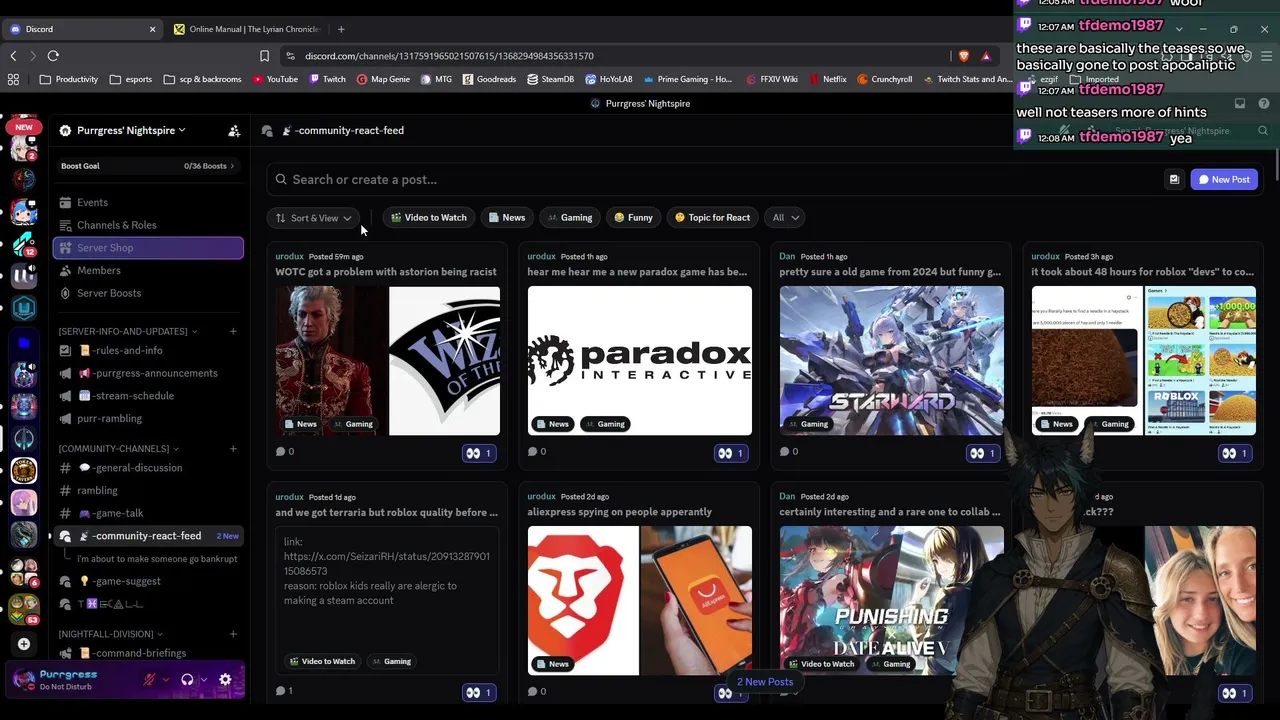Screen dimensions: 1280x720
Task: Open the Sort & View dropdown
Action: click(314, 218)
